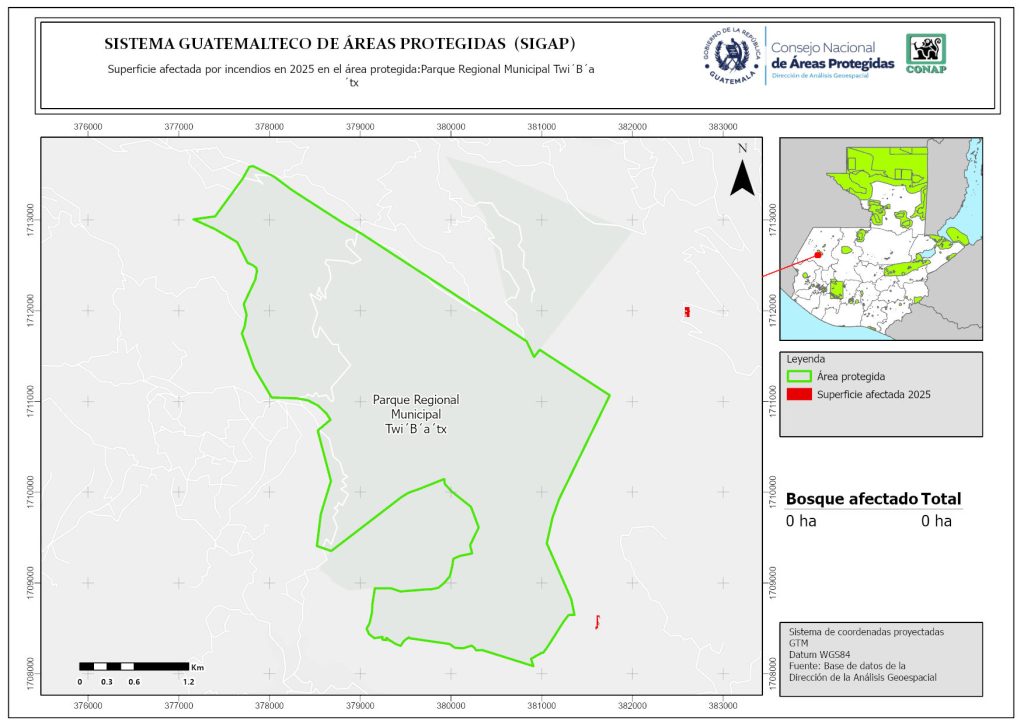Viewport: 1024px width, 724px height.
Task: Select the Bosque afectado column header
Action: point(851,500)
